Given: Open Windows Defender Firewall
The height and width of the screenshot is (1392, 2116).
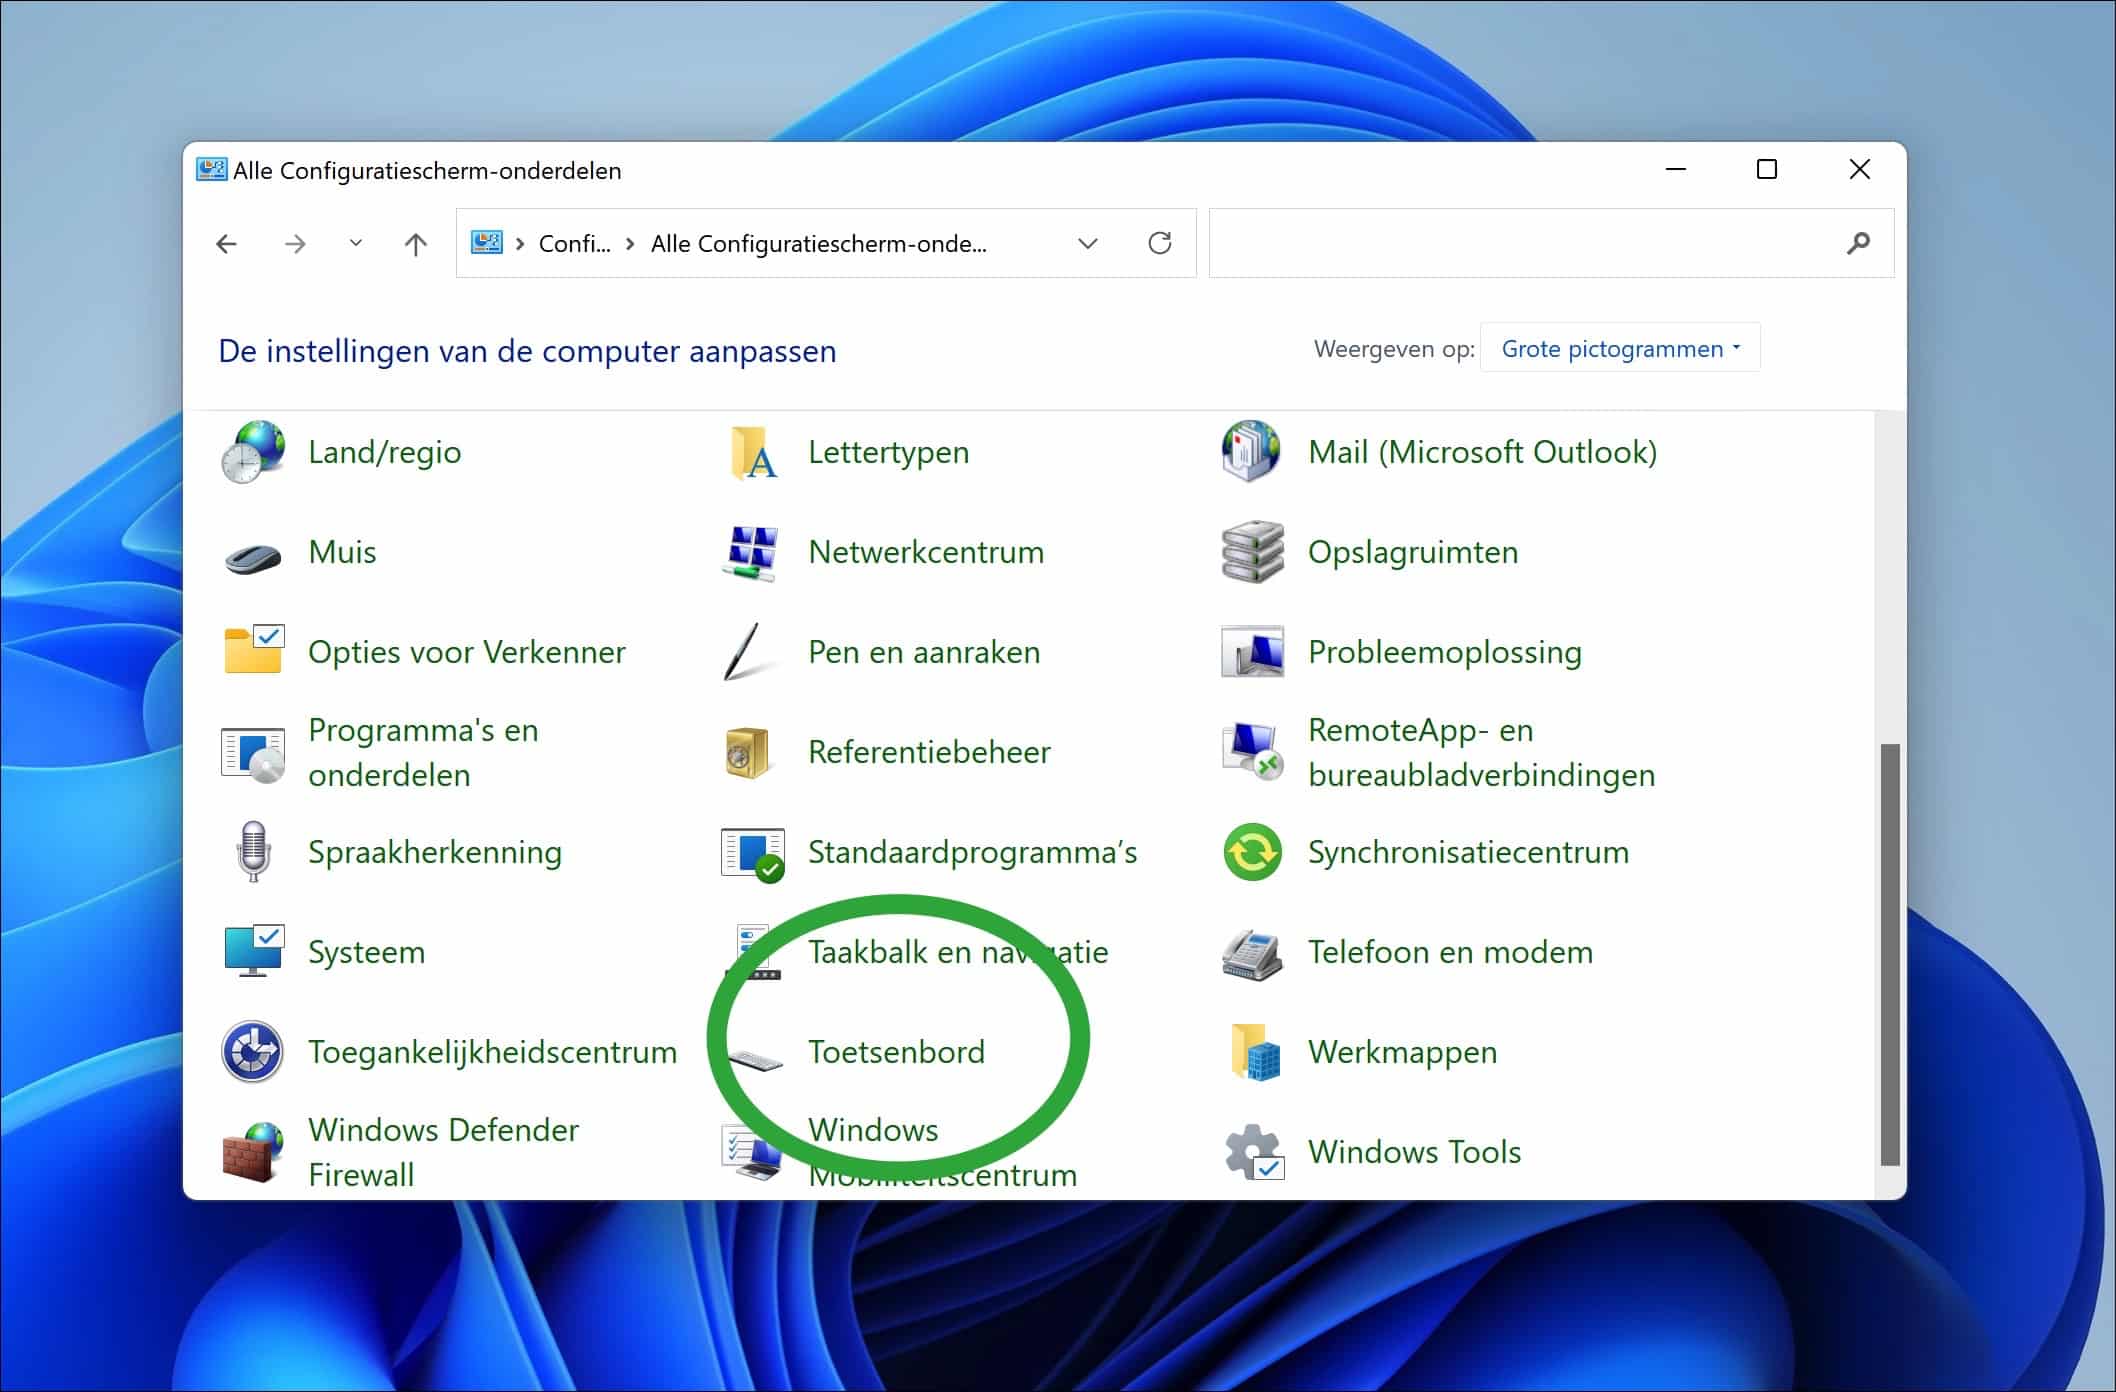Looking at the screenshot, I should [443, 1151].
